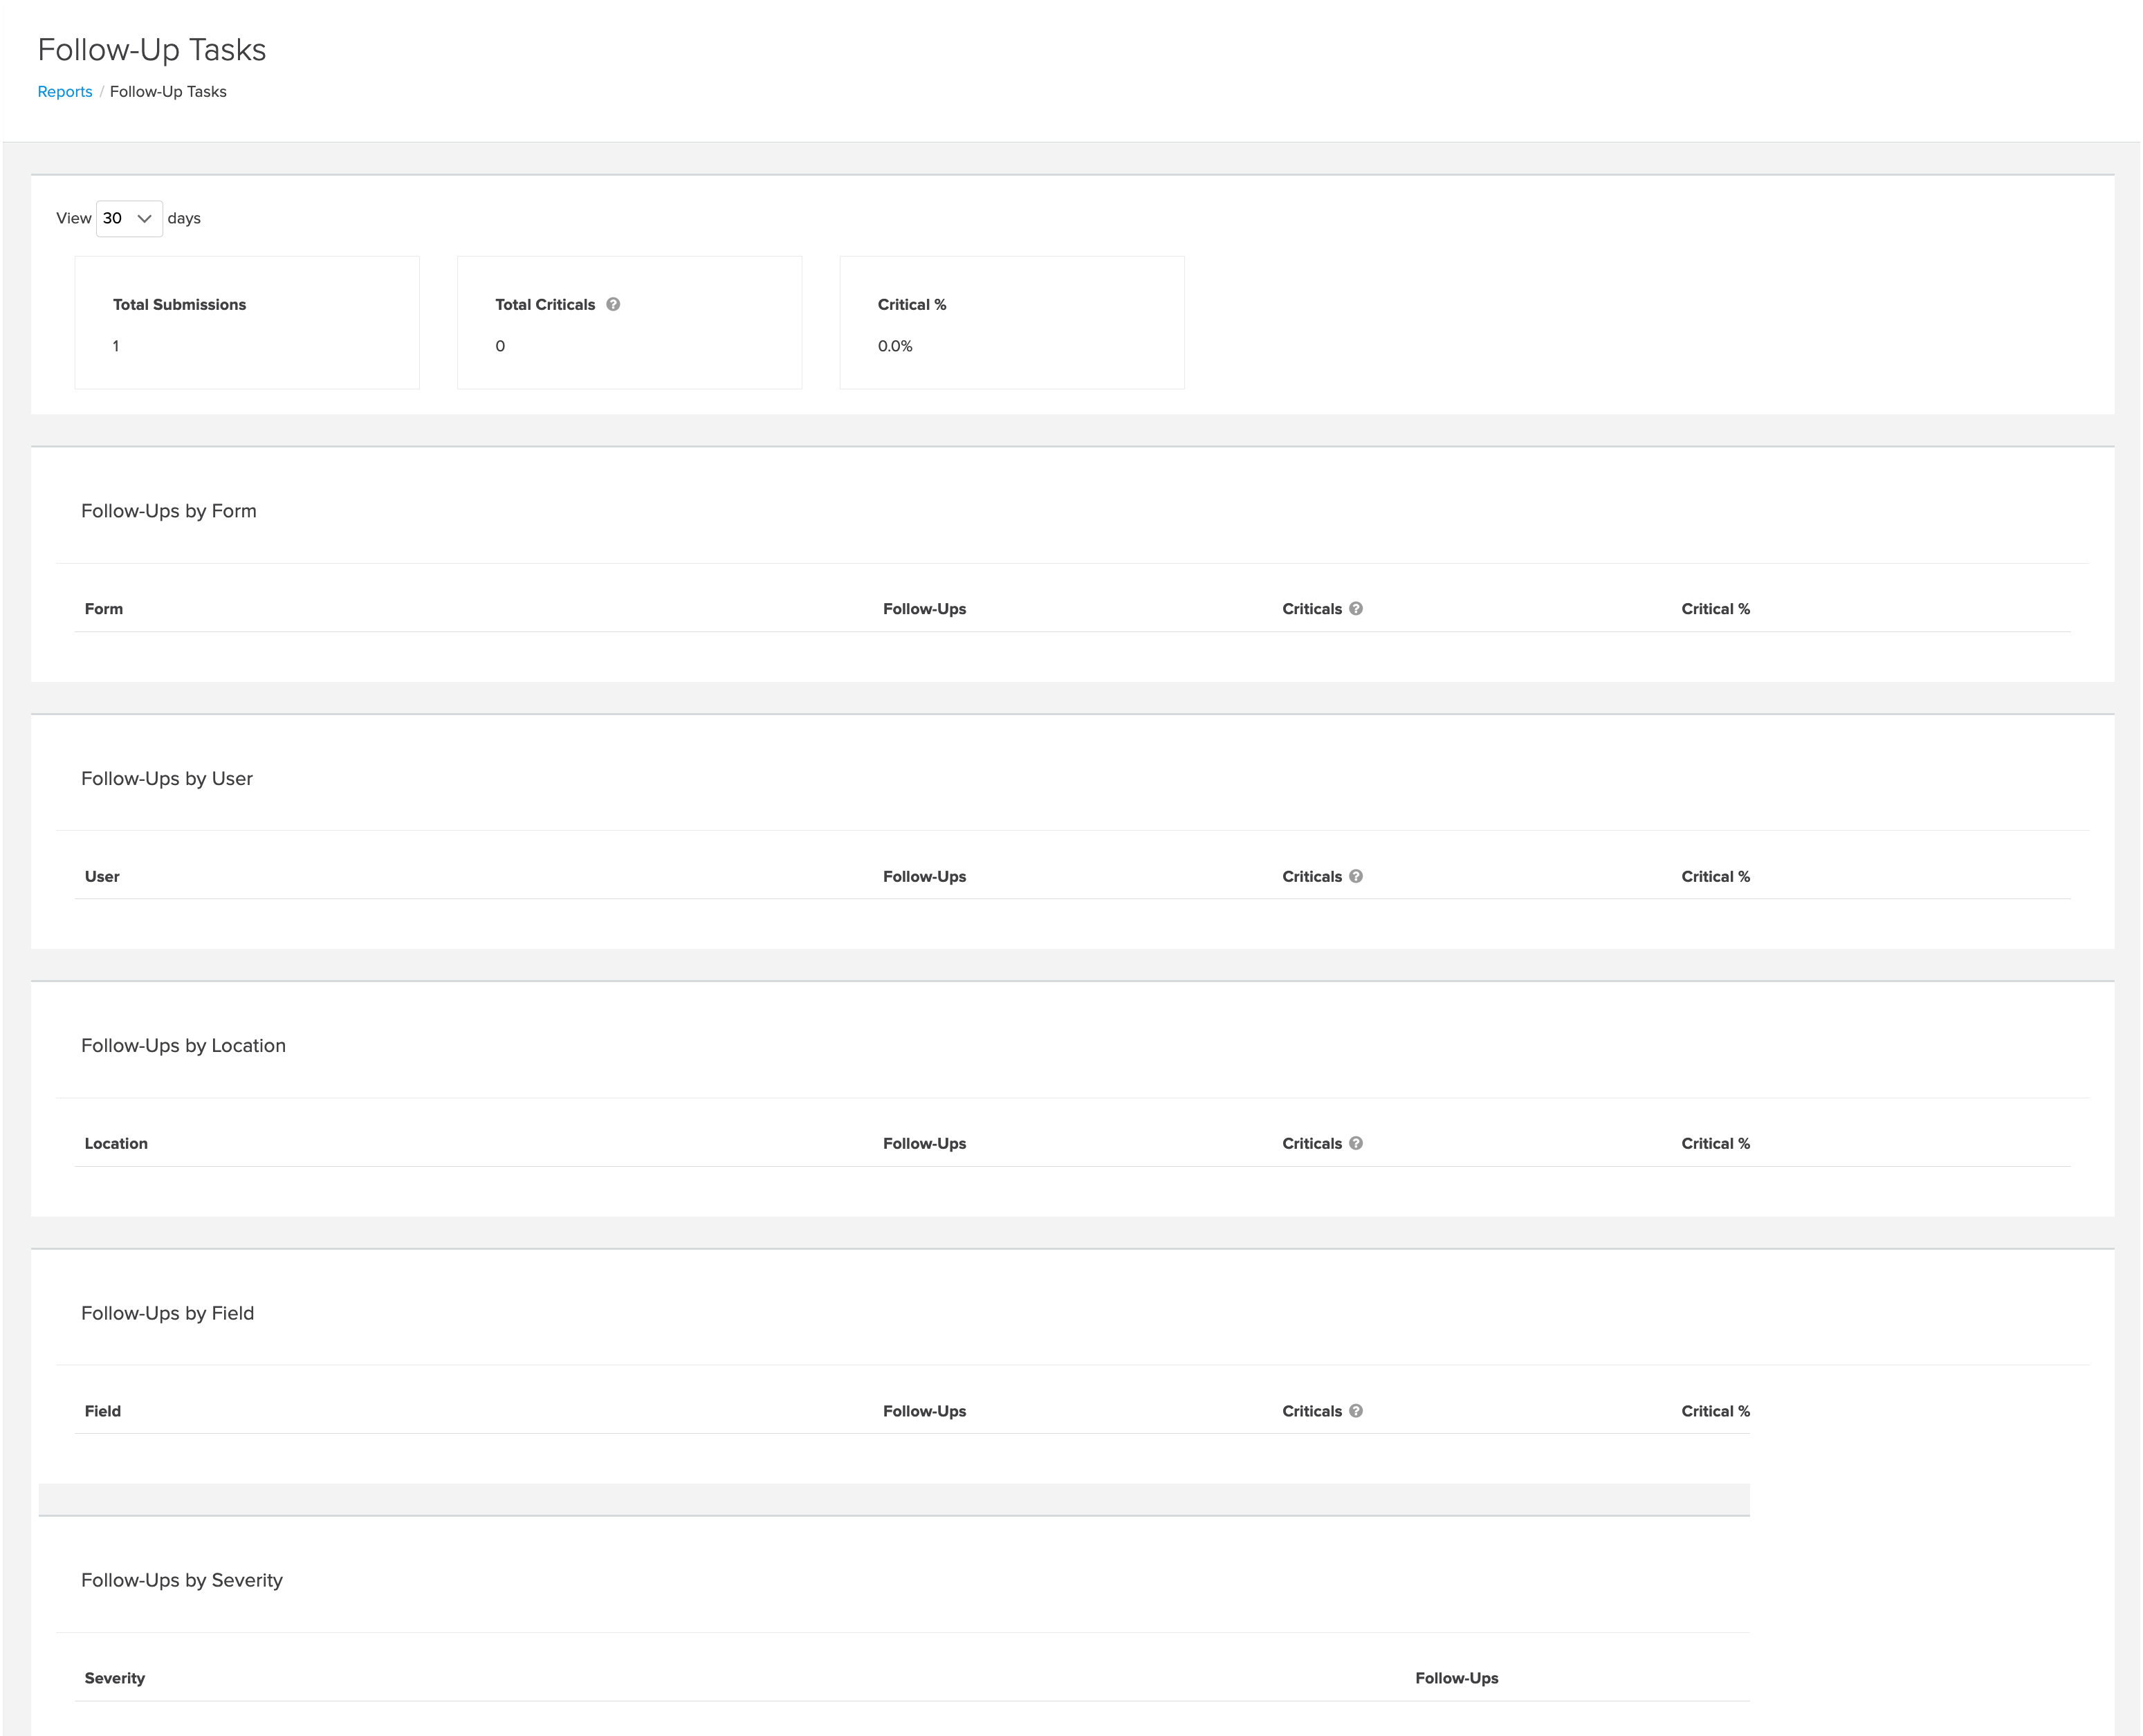Click Follow-Ups header in User table
The width and height of the screenshot is (2143, 1736).
(924, 877)
